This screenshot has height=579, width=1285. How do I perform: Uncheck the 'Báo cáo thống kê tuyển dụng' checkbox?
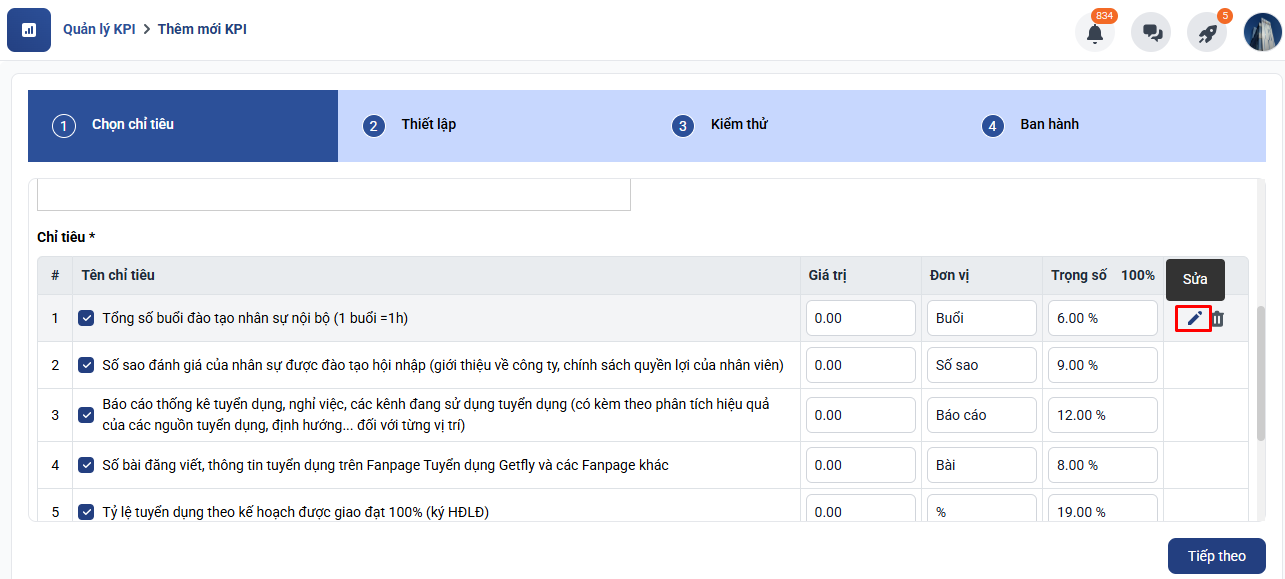point(86,415)
